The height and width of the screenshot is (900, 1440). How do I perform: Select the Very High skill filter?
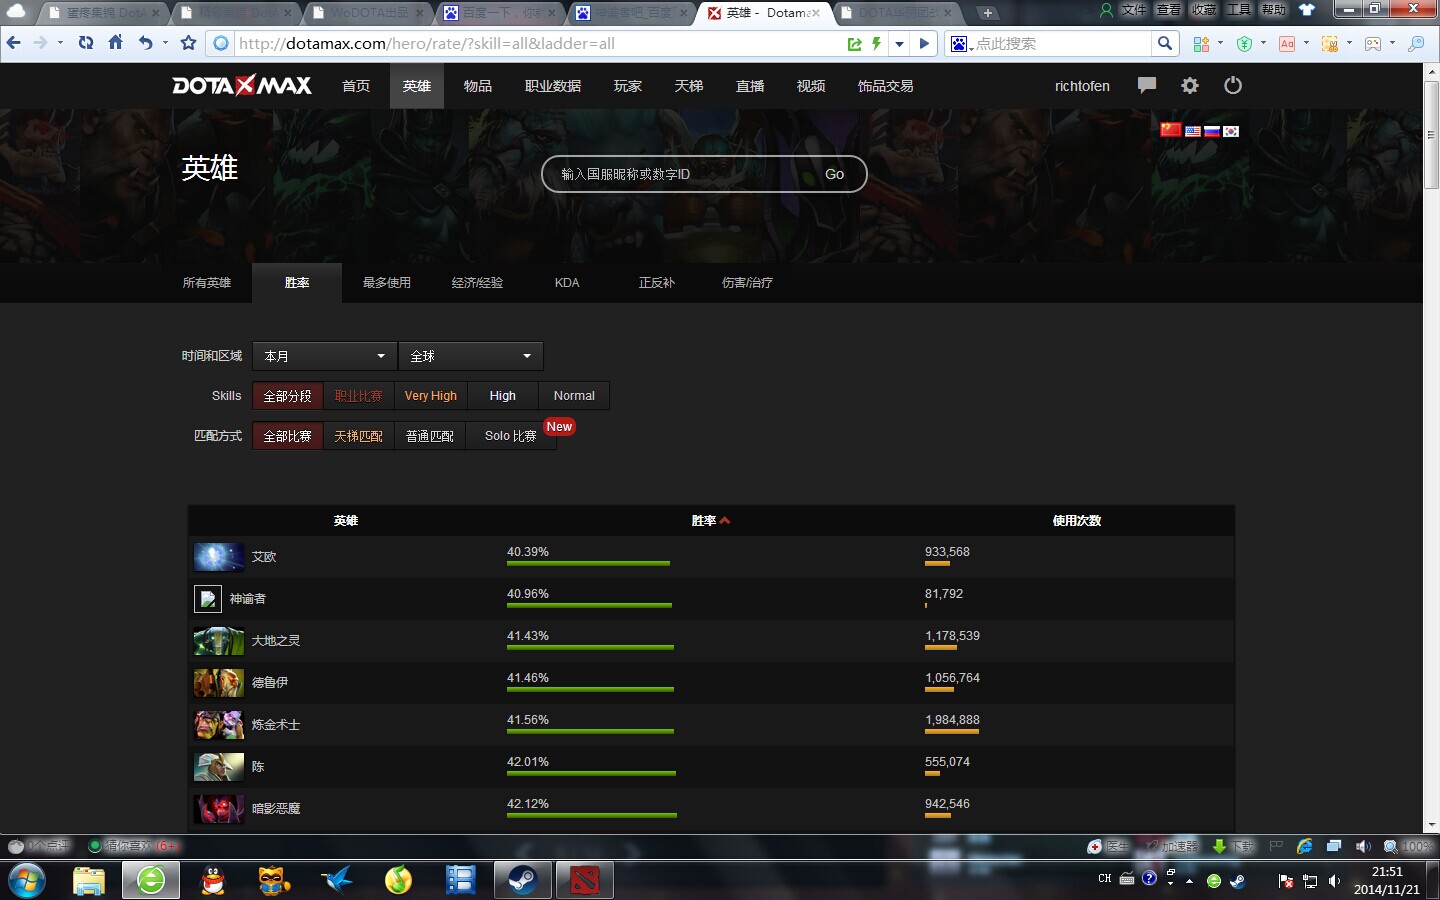point(431,396)
